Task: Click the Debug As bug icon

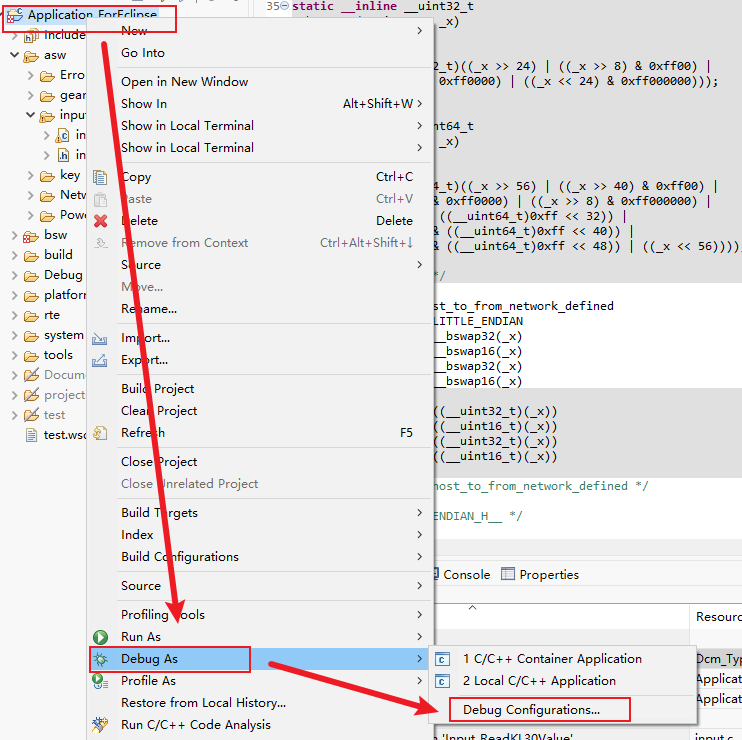Action: pos(100,659)
